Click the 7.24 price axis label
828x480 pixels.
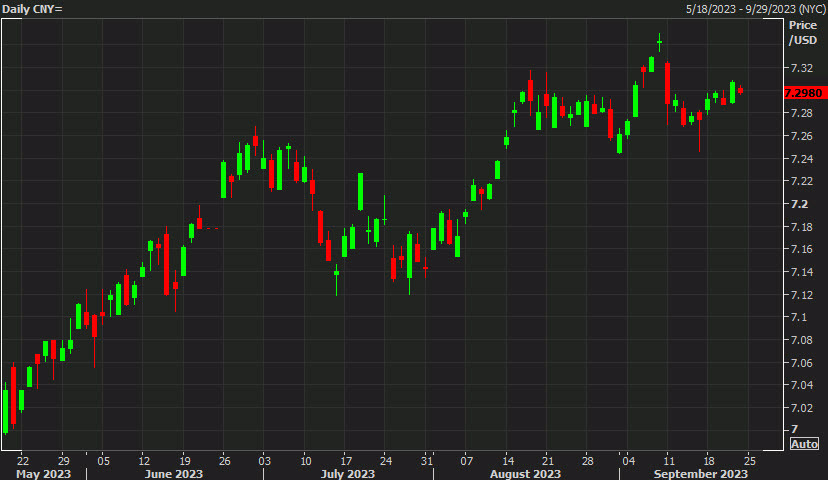802,158
